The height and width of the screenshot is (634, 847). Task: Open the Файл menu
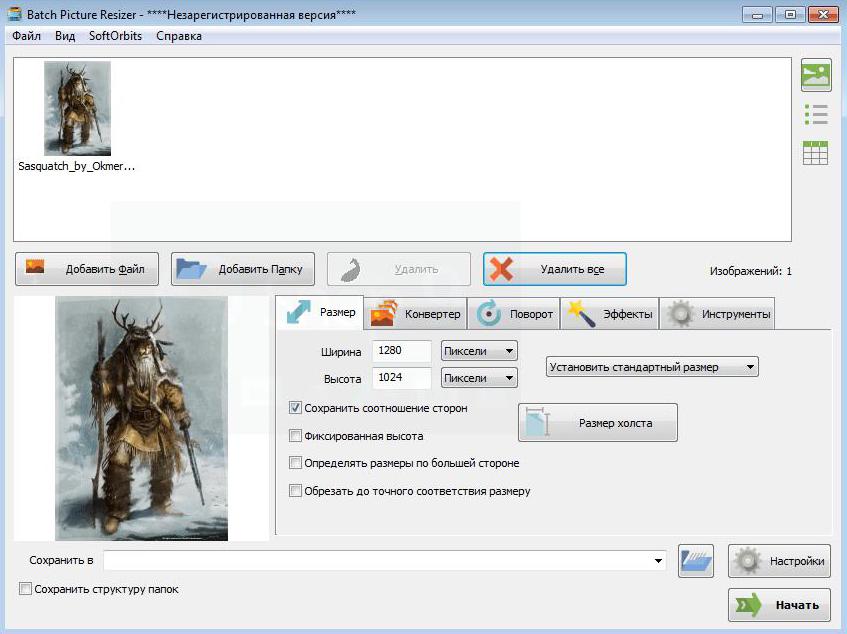click(x=26, y=36)
